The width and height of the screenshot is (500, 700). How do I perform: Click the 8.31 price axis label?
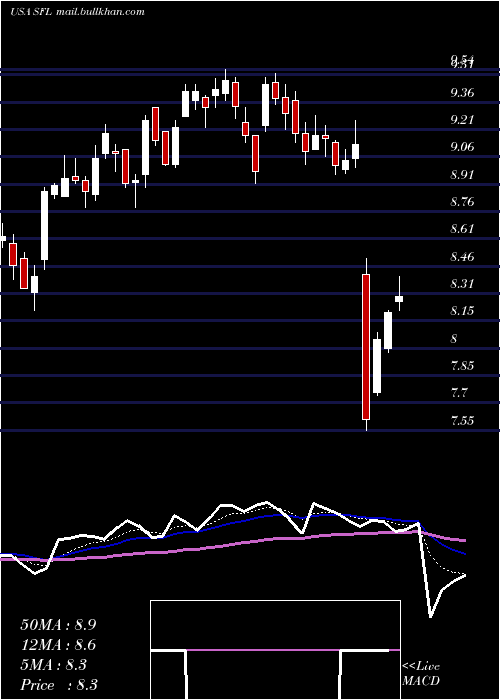pos(462,284)
